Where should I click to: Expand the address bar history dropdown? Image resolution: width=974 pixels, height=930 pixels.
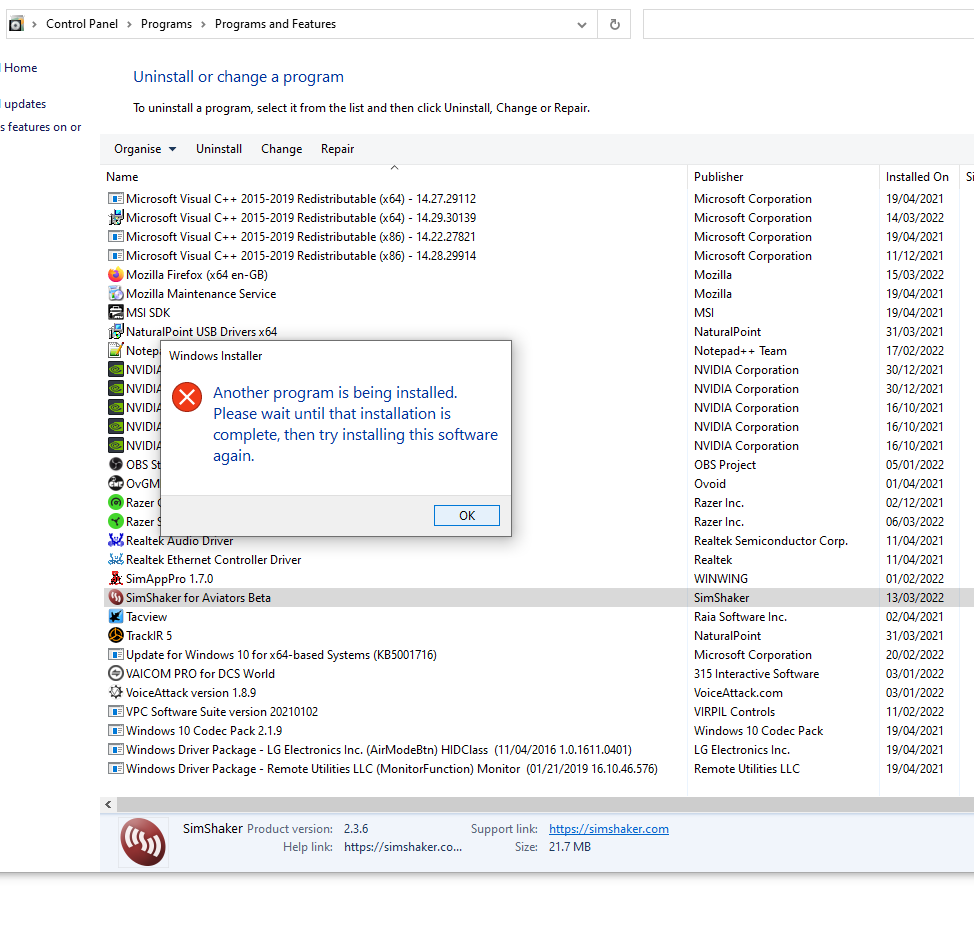coord(581,25)
